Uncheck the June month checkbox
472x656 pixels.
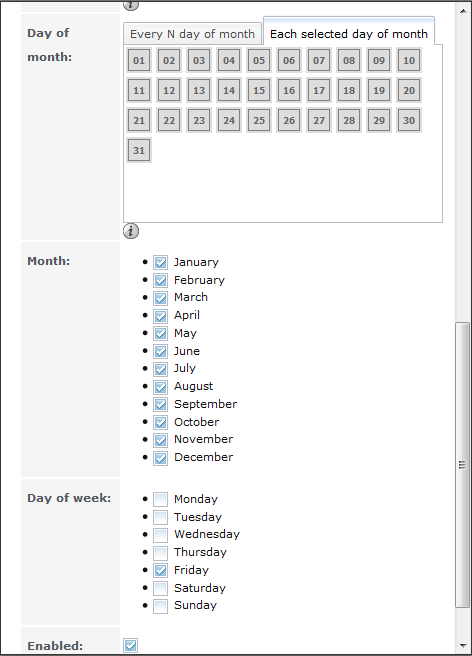pyautogui.click(x=160, y=351)
